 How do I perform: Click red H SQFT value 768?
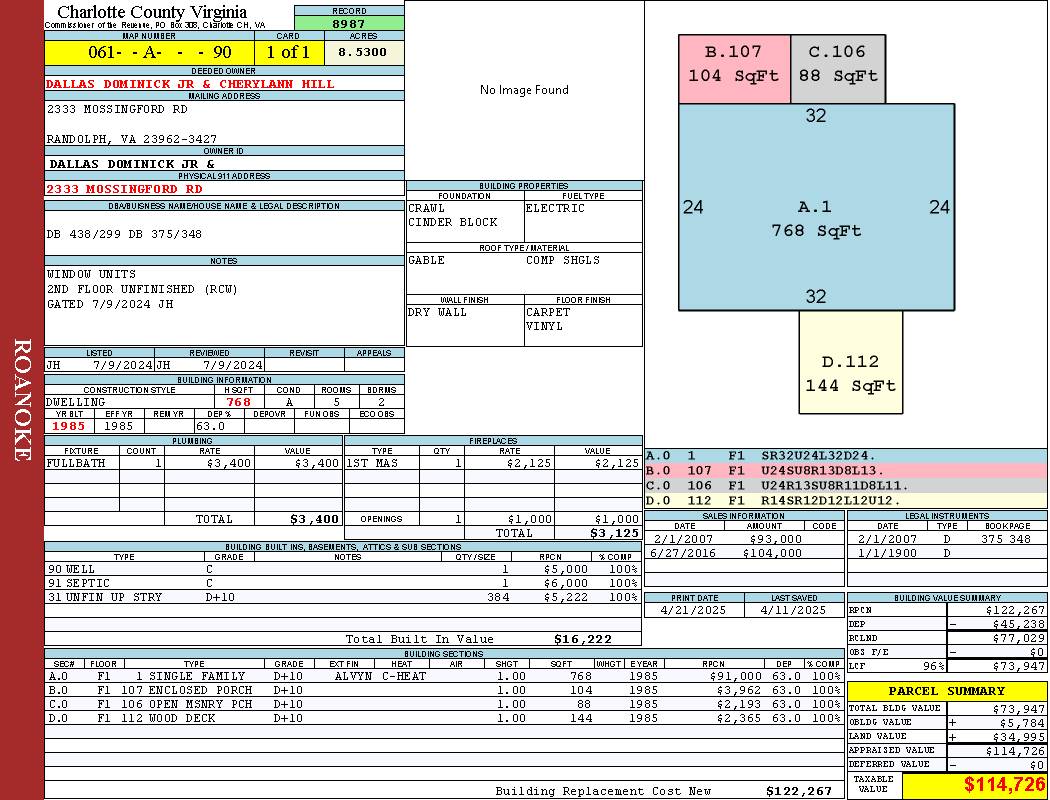pos(238,402)
